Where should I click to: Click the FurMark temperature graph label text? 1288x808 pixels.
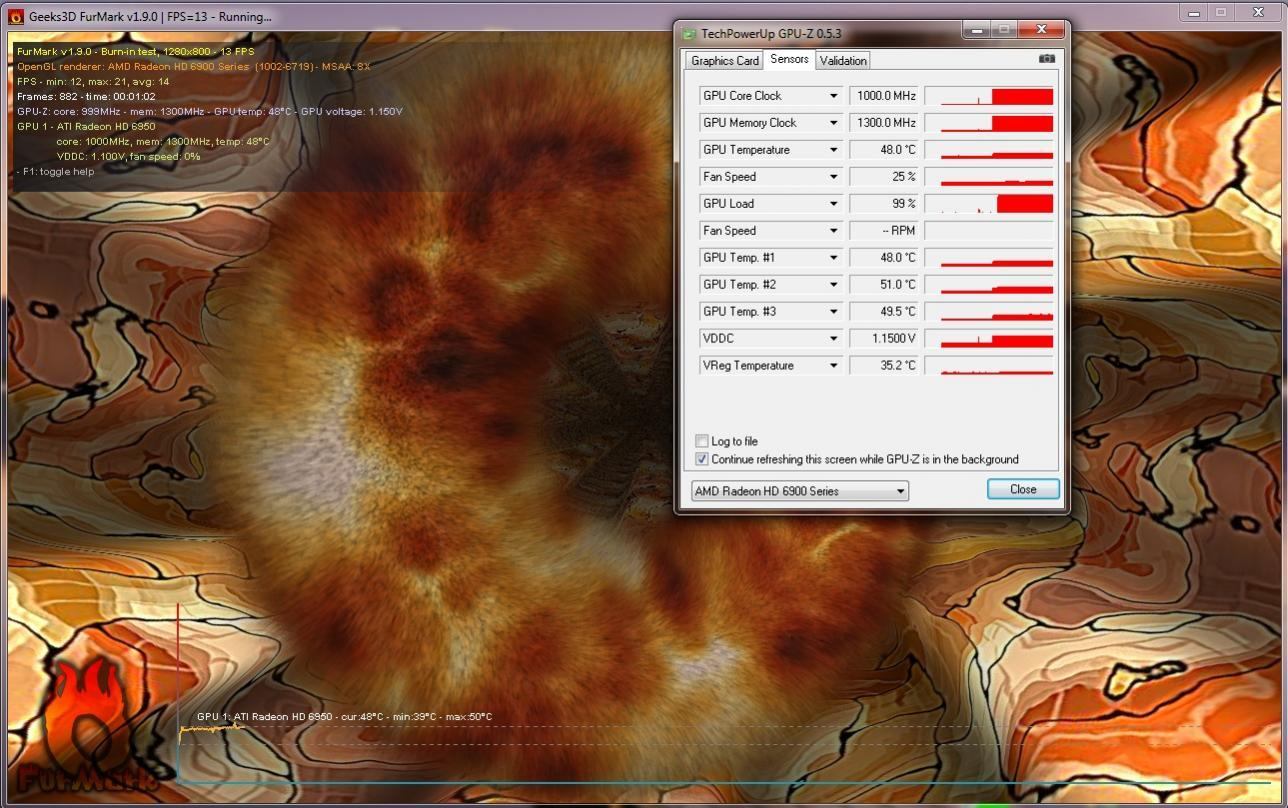tap(344, 717)
